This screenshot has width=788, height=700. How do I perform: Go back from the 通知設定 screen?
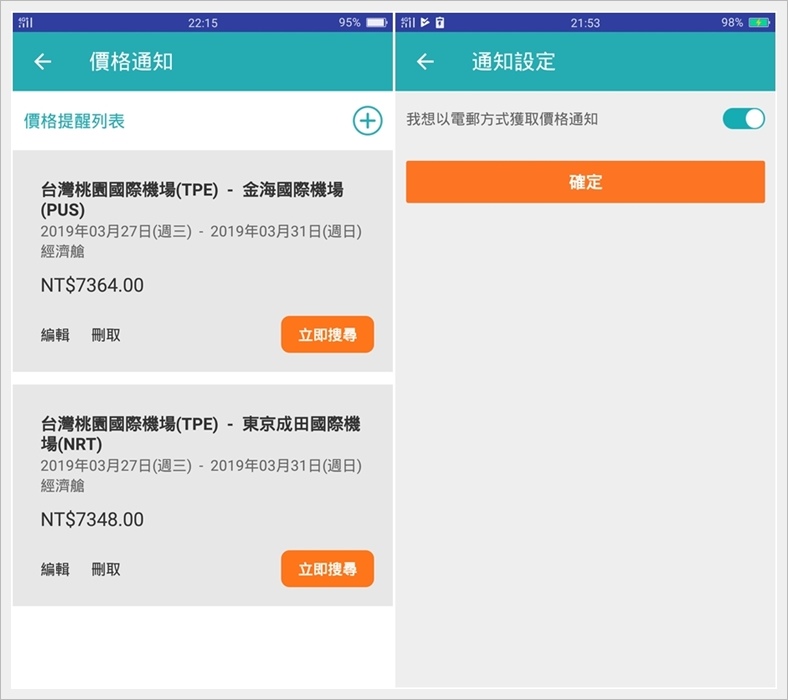[425, 61]
